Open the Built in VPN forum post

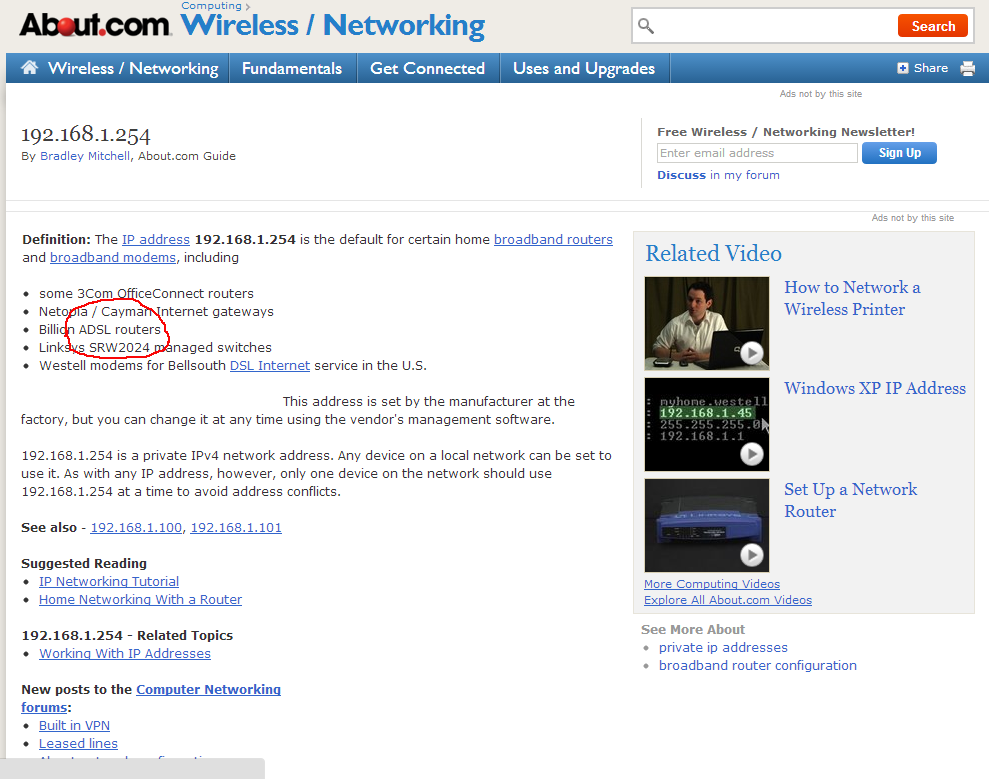[74, 725]
